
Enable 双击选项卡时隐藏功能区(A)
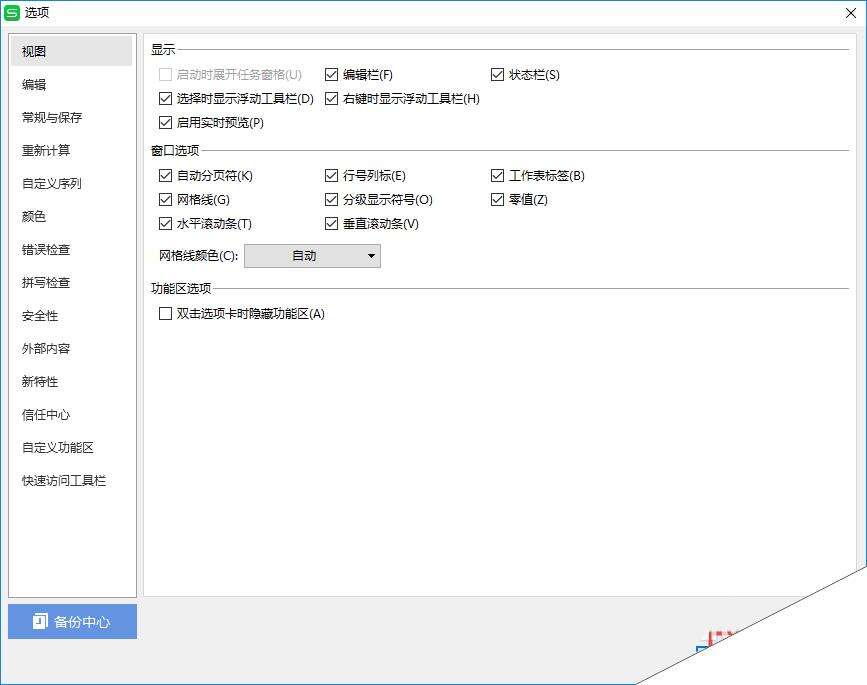165,313
